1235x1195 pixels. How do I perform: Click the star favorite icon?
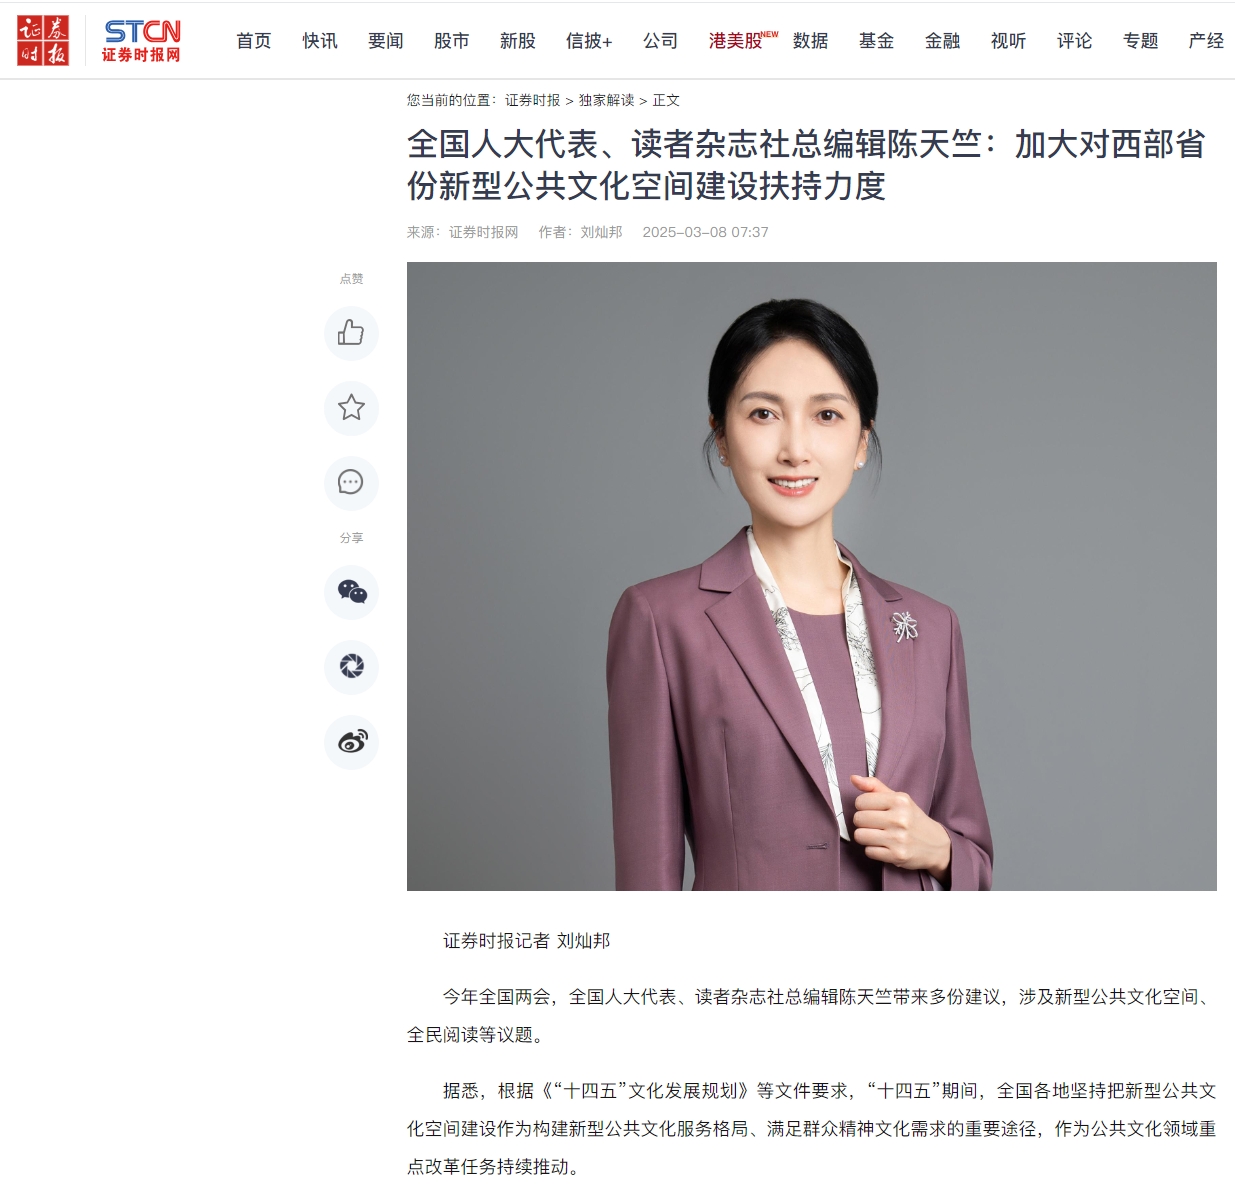(351, 408)
